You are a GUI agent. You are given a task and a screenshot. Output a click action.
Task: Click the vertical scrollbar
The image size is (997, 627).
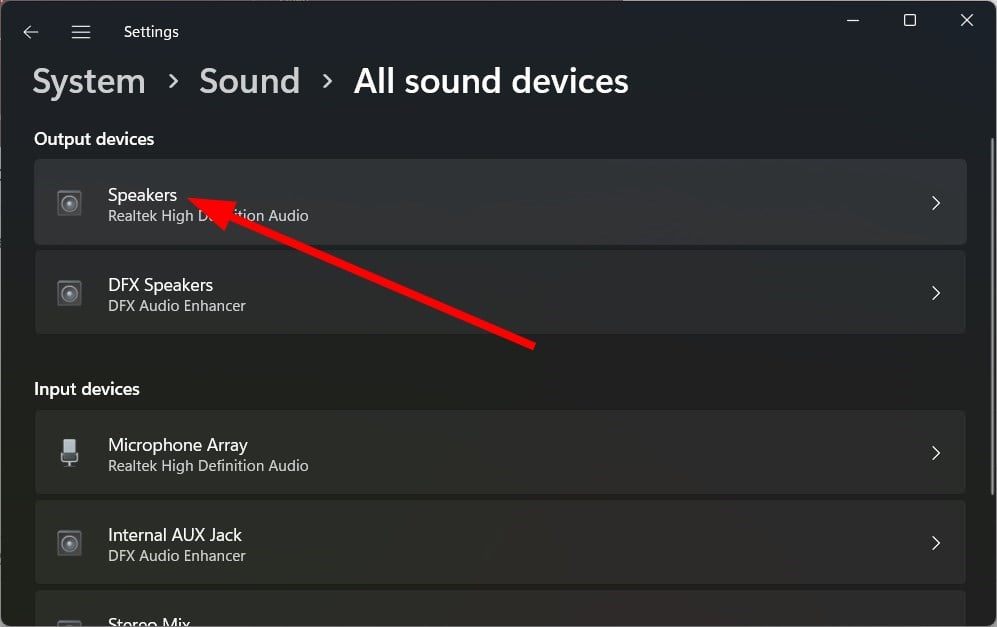(x=991, y=300)
